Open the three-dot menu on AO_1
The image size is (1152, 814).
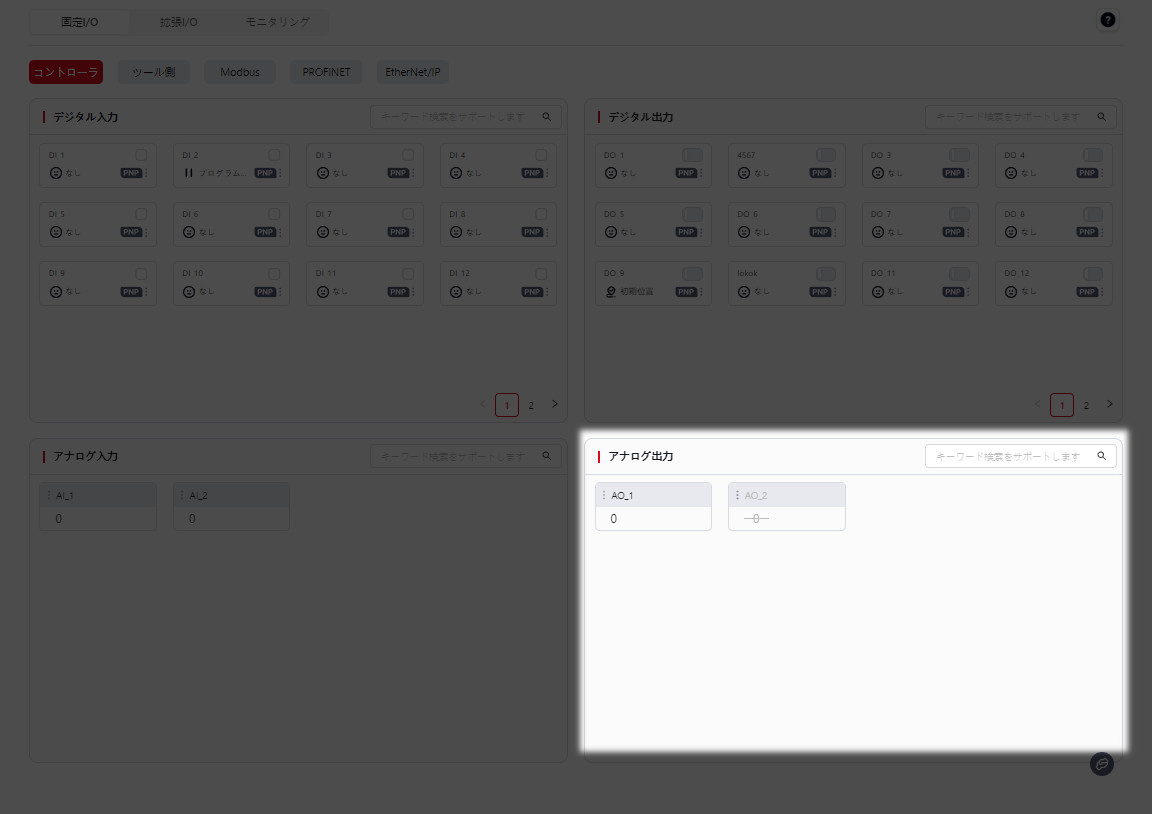pyautogui.click(x=603, y=495)
